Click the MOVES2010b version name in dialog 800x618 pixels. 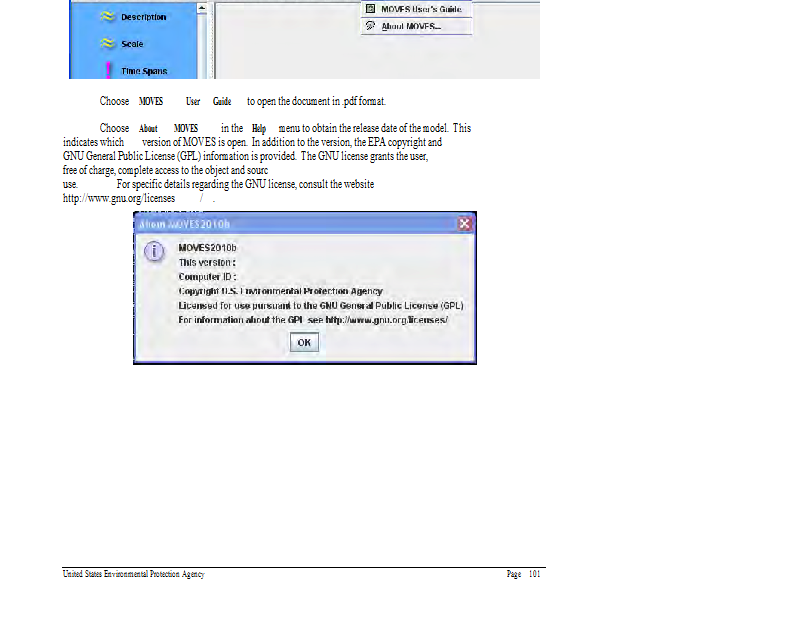coord(207,247)
